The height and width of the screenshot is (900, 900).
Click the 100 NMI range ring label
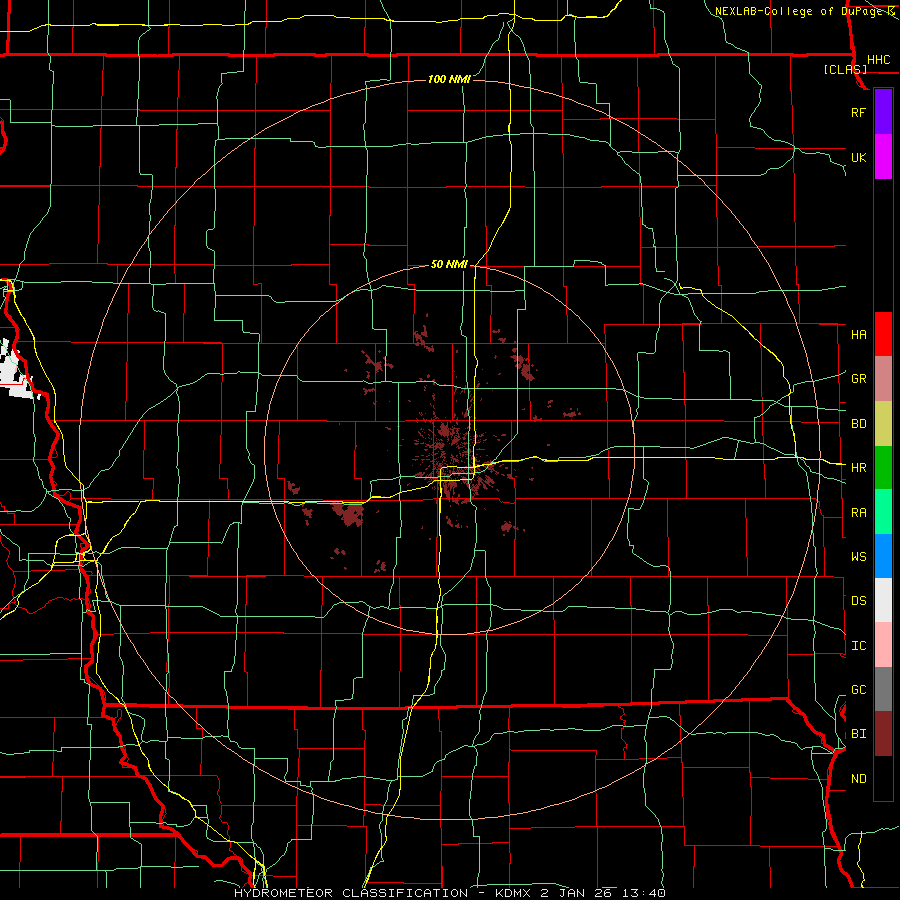(449, 79)
